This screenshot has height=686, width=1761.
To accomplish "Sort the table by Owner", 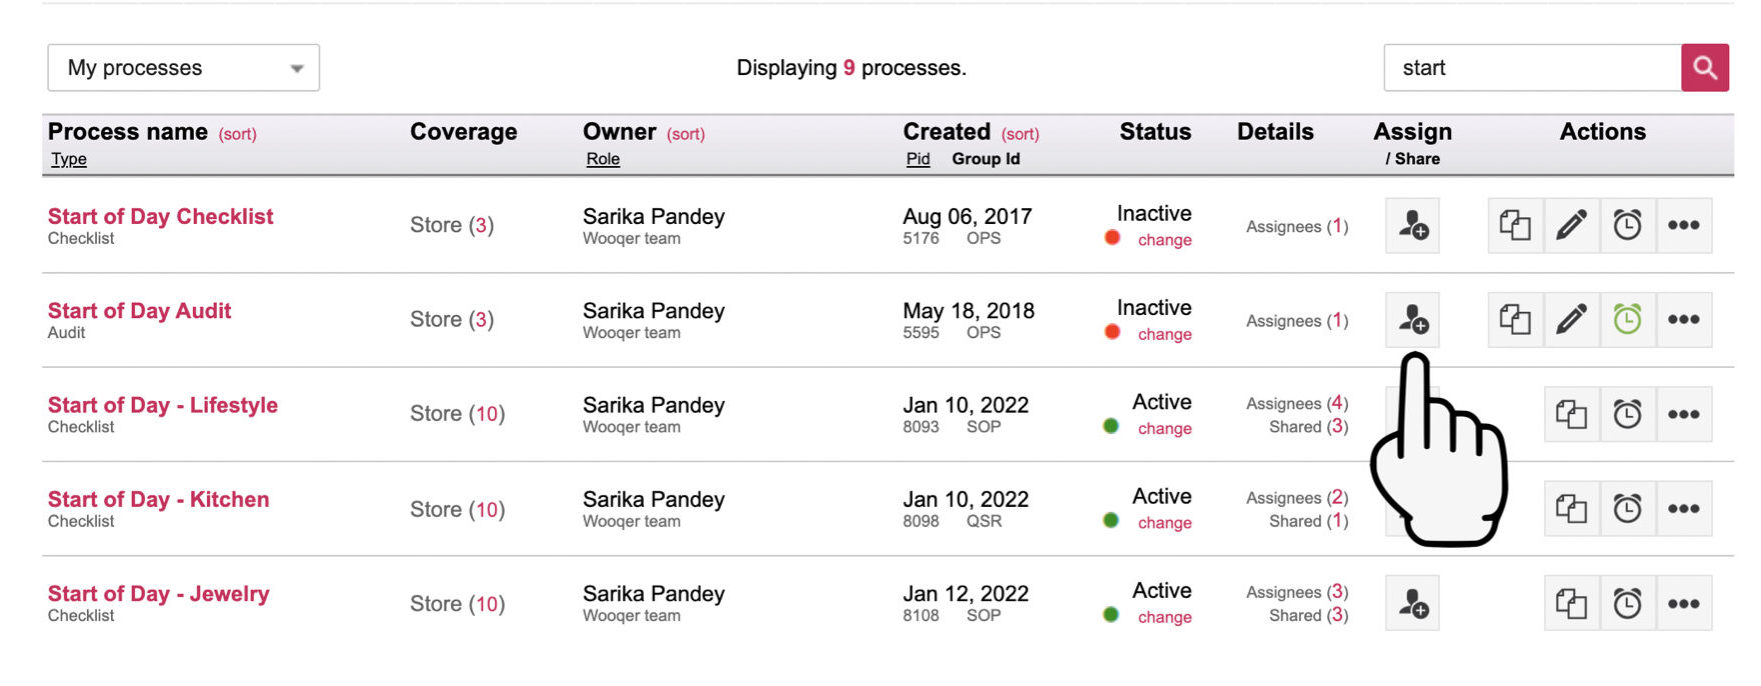I will click(686, 134).
